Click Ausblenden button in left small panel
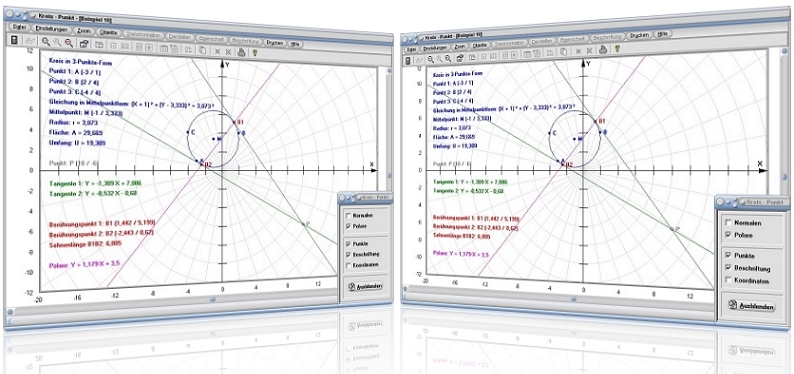The width and height of the screenshot is (794, 374). (x=366, y=286)
